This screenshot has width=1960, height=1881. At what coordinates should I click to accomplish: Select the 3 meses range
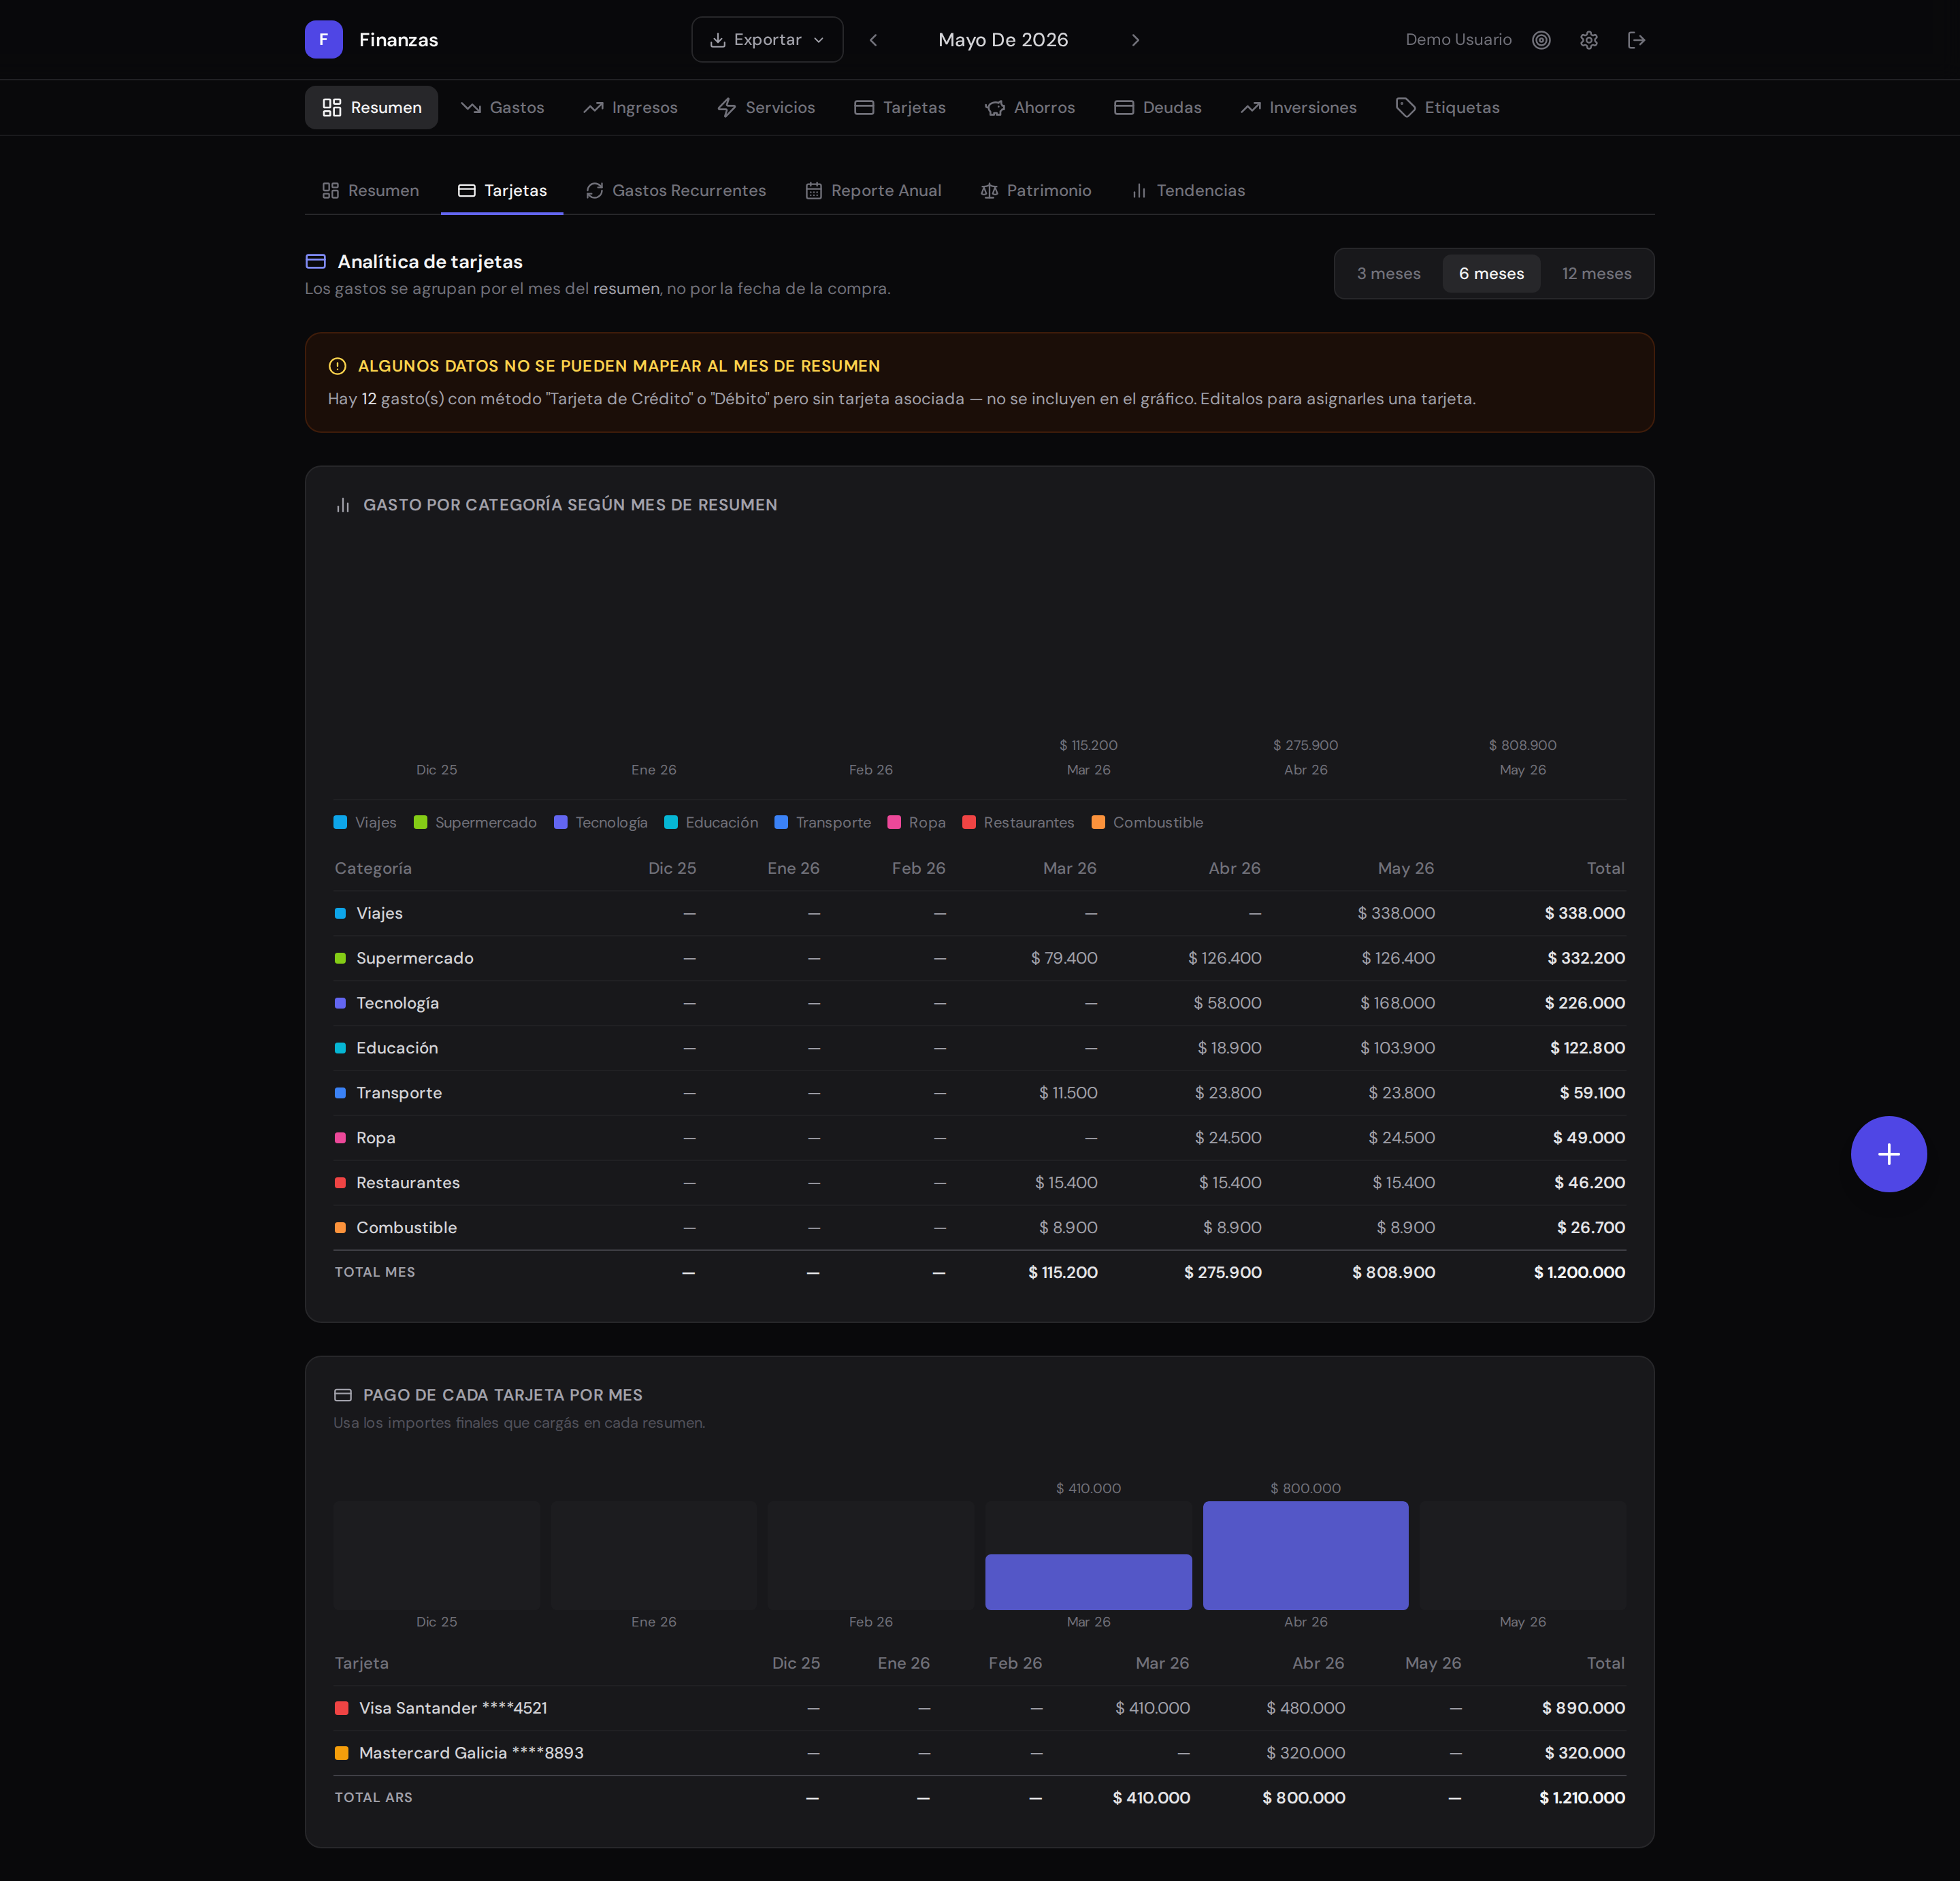[x=1389, y=274]
